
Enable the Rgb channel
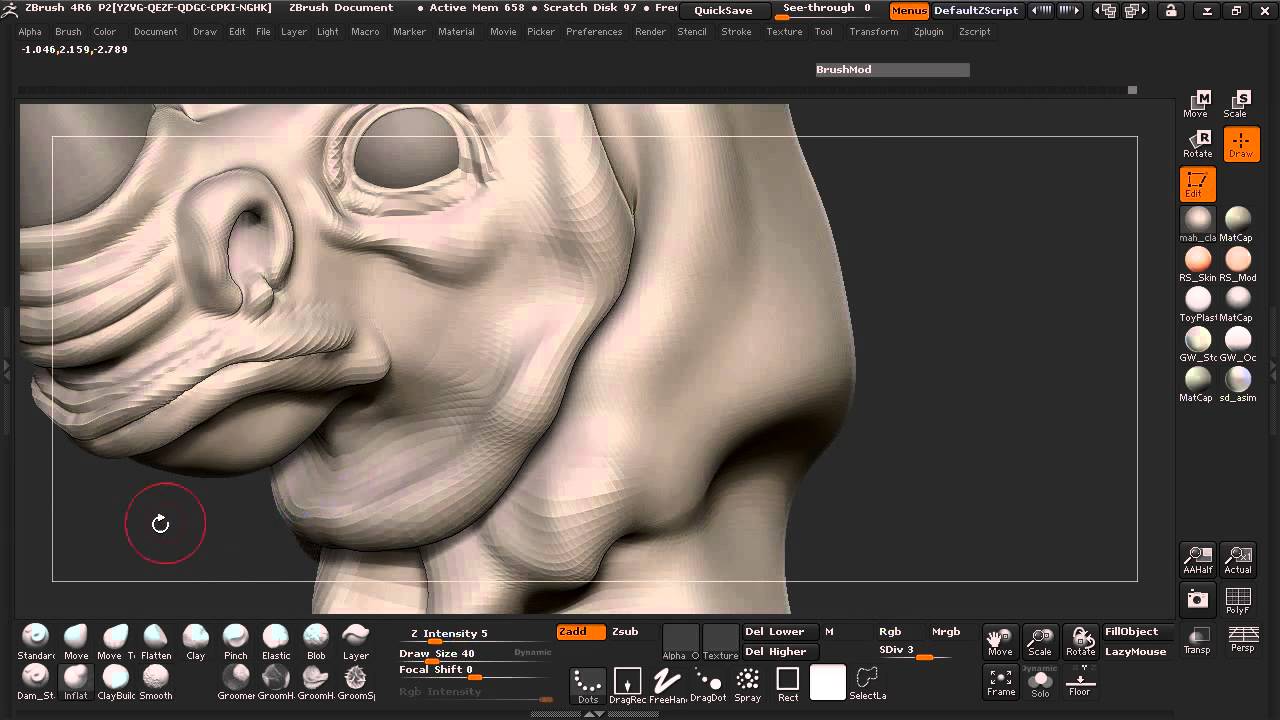[890, 632]
